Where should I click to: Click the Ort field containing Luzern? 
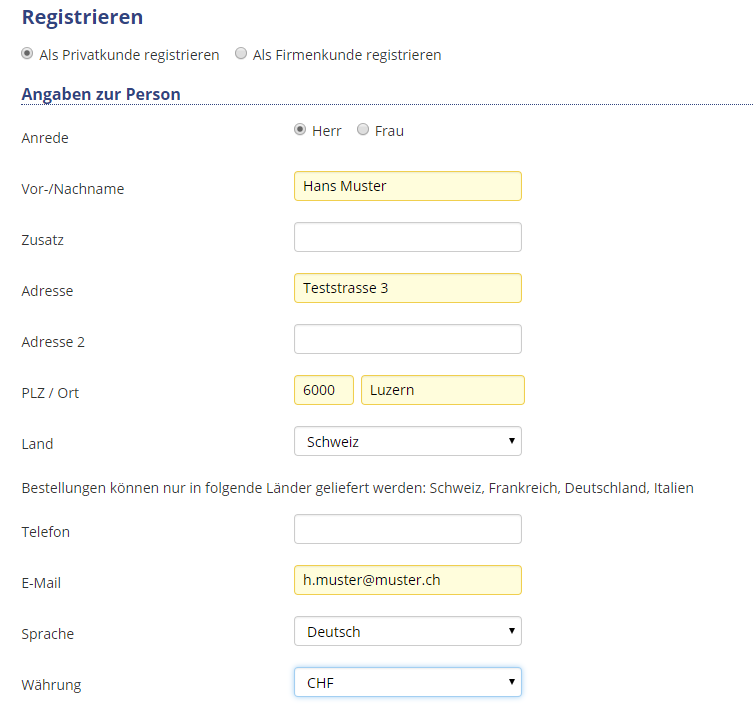(443, 390)
